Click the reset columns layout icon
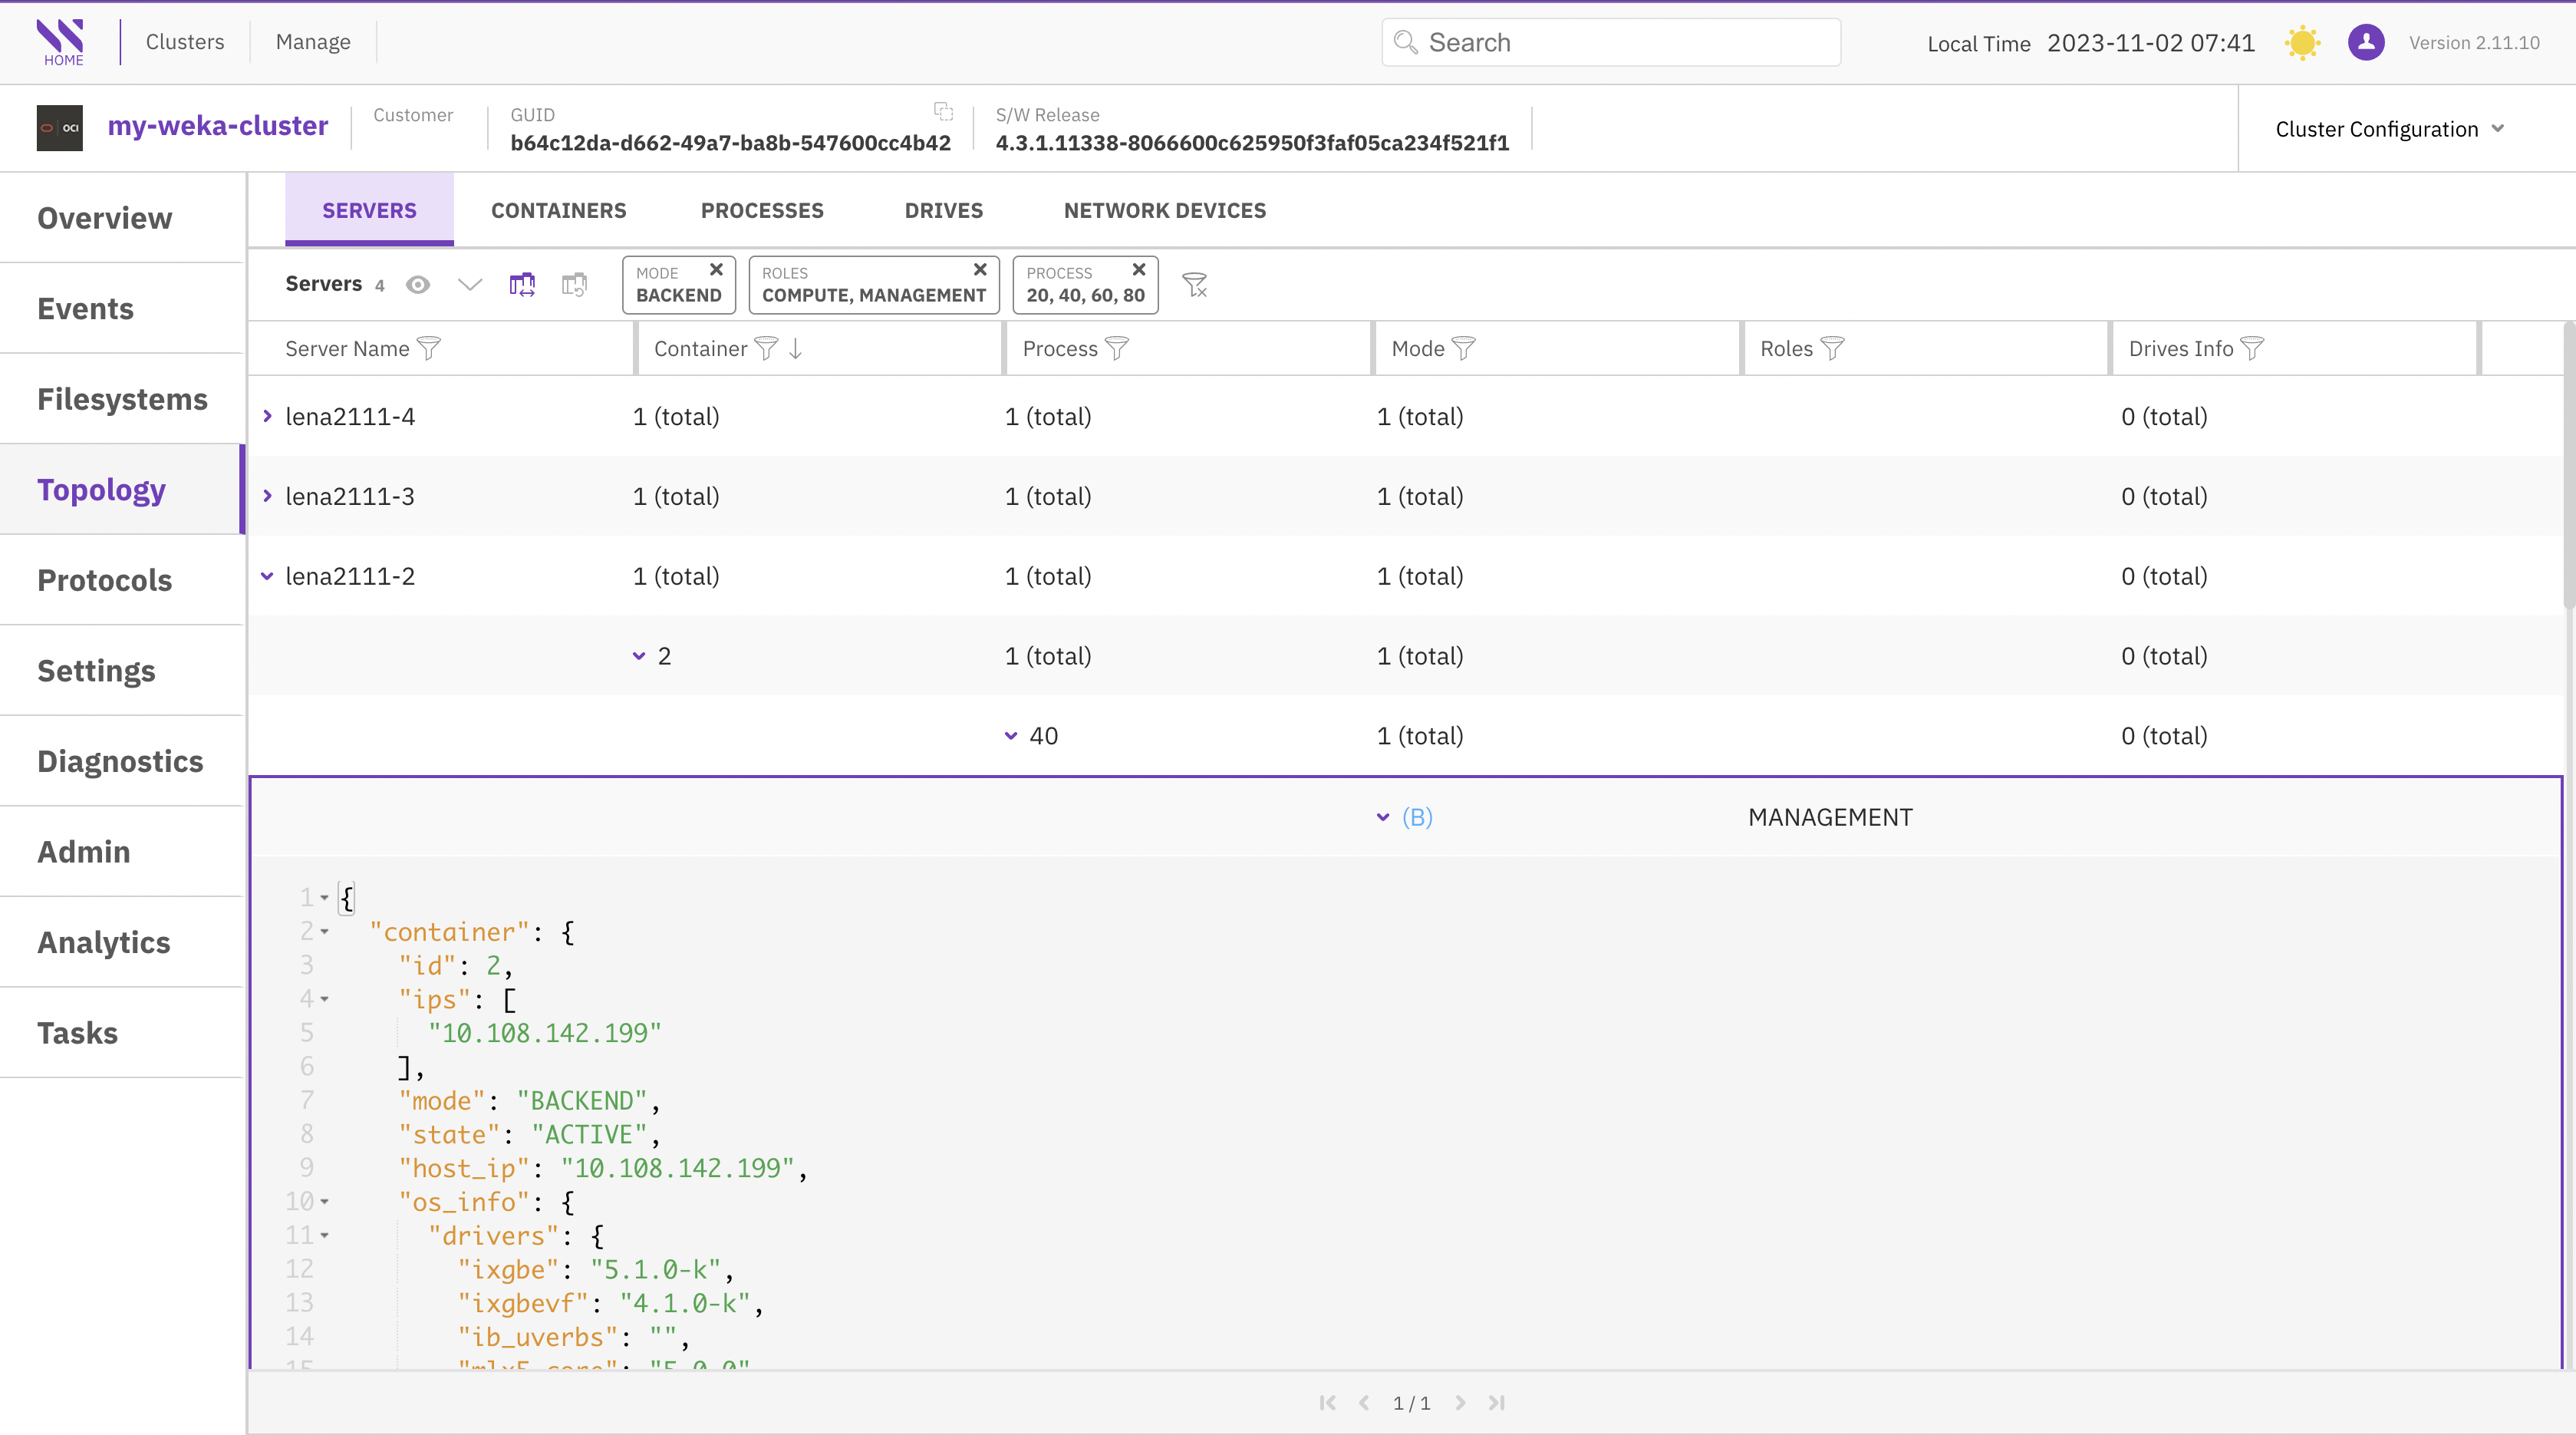The image size is (2576, 1435). tap(574, 285)
